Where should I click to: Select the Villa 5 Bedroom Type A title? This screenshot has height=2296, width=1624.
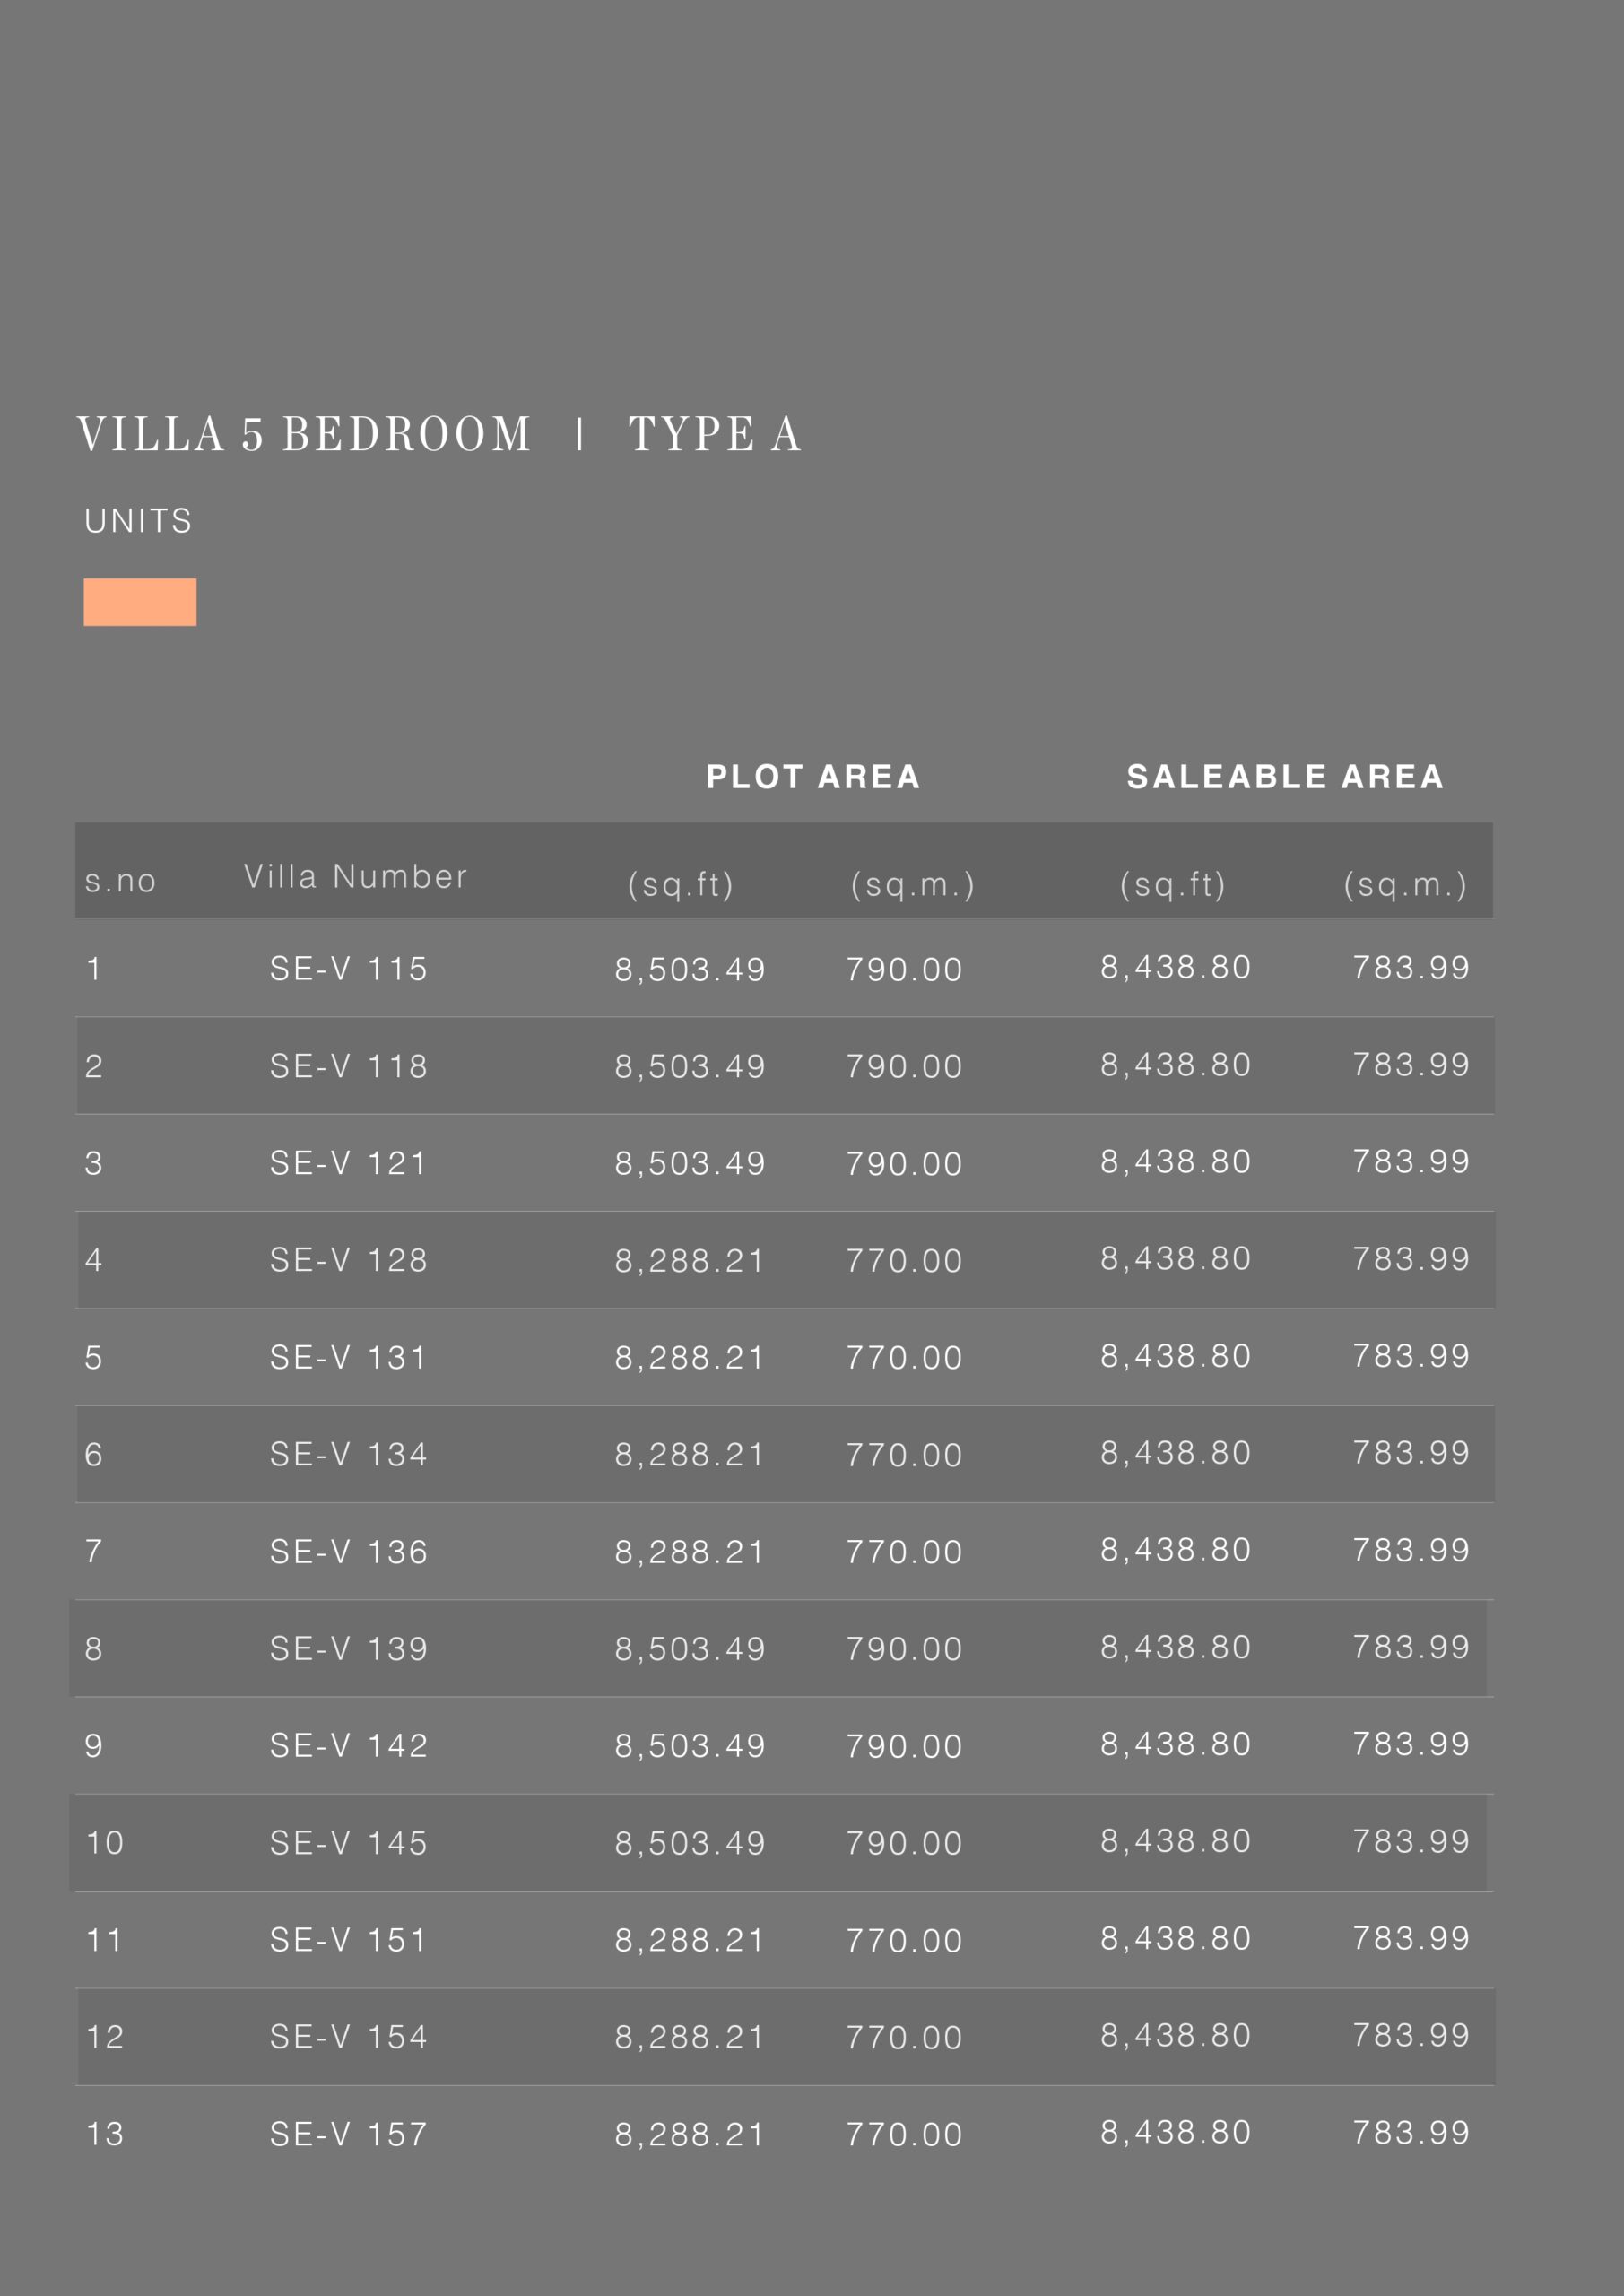(440, 434)
